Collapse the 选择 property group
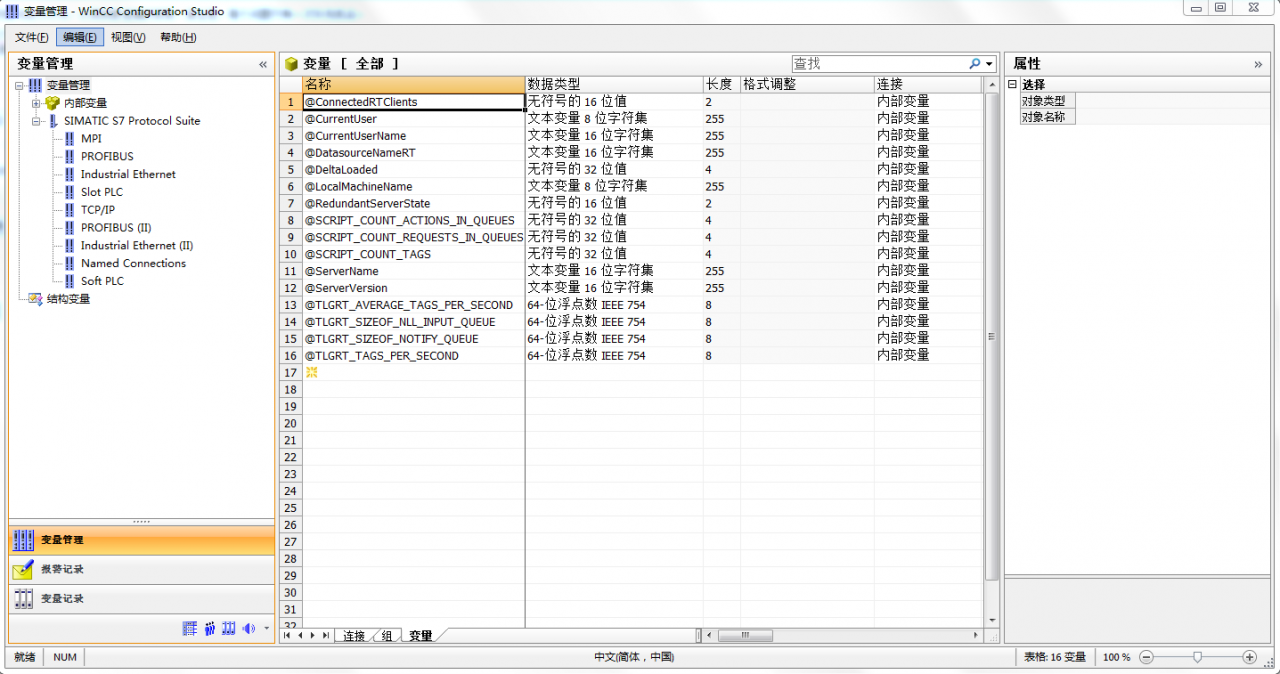This screenshot has width=1280, height=674. pyautogui.click(x=1012, y=85)
